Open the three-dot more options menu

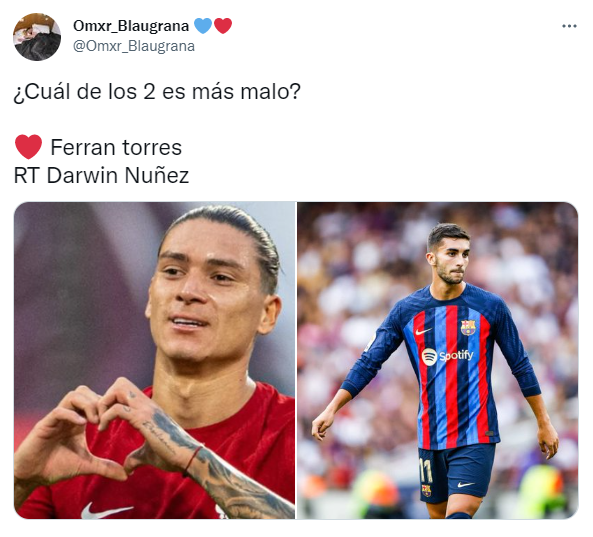pyautogui.click(x=569, y=26)
